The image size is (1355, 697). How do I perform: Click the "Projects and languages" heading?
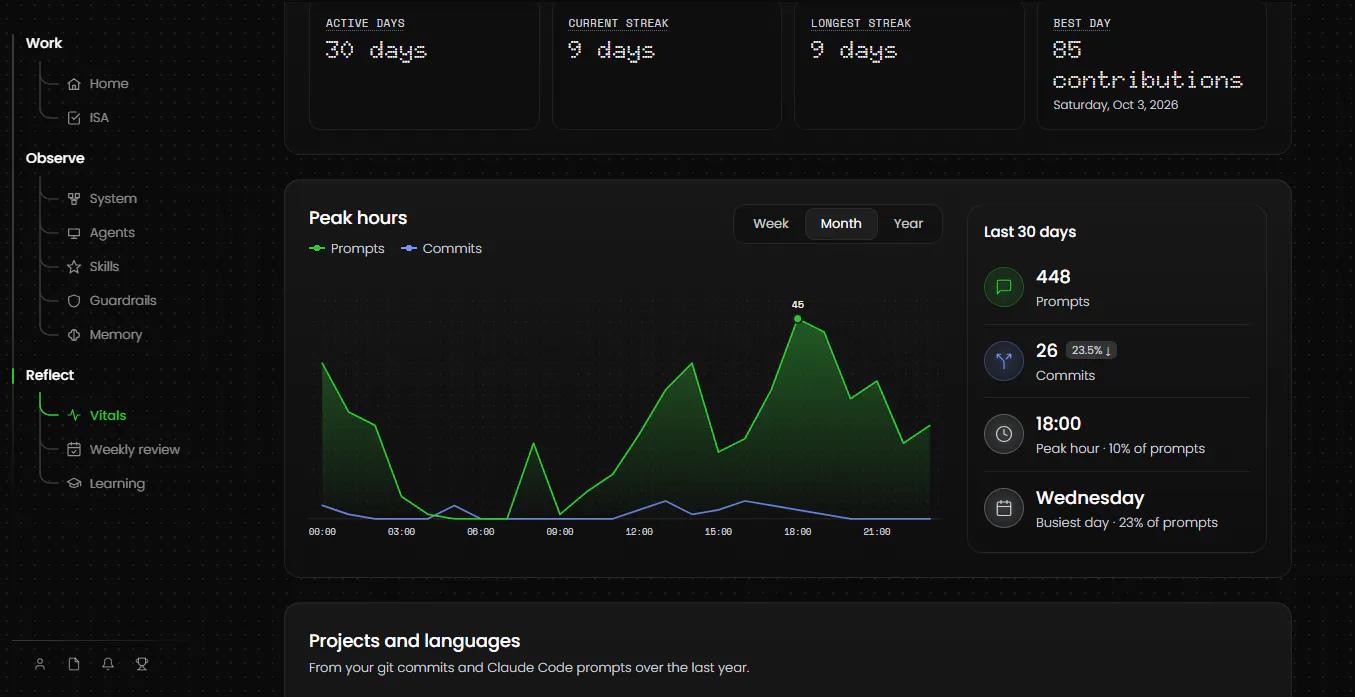click(414, 641)
